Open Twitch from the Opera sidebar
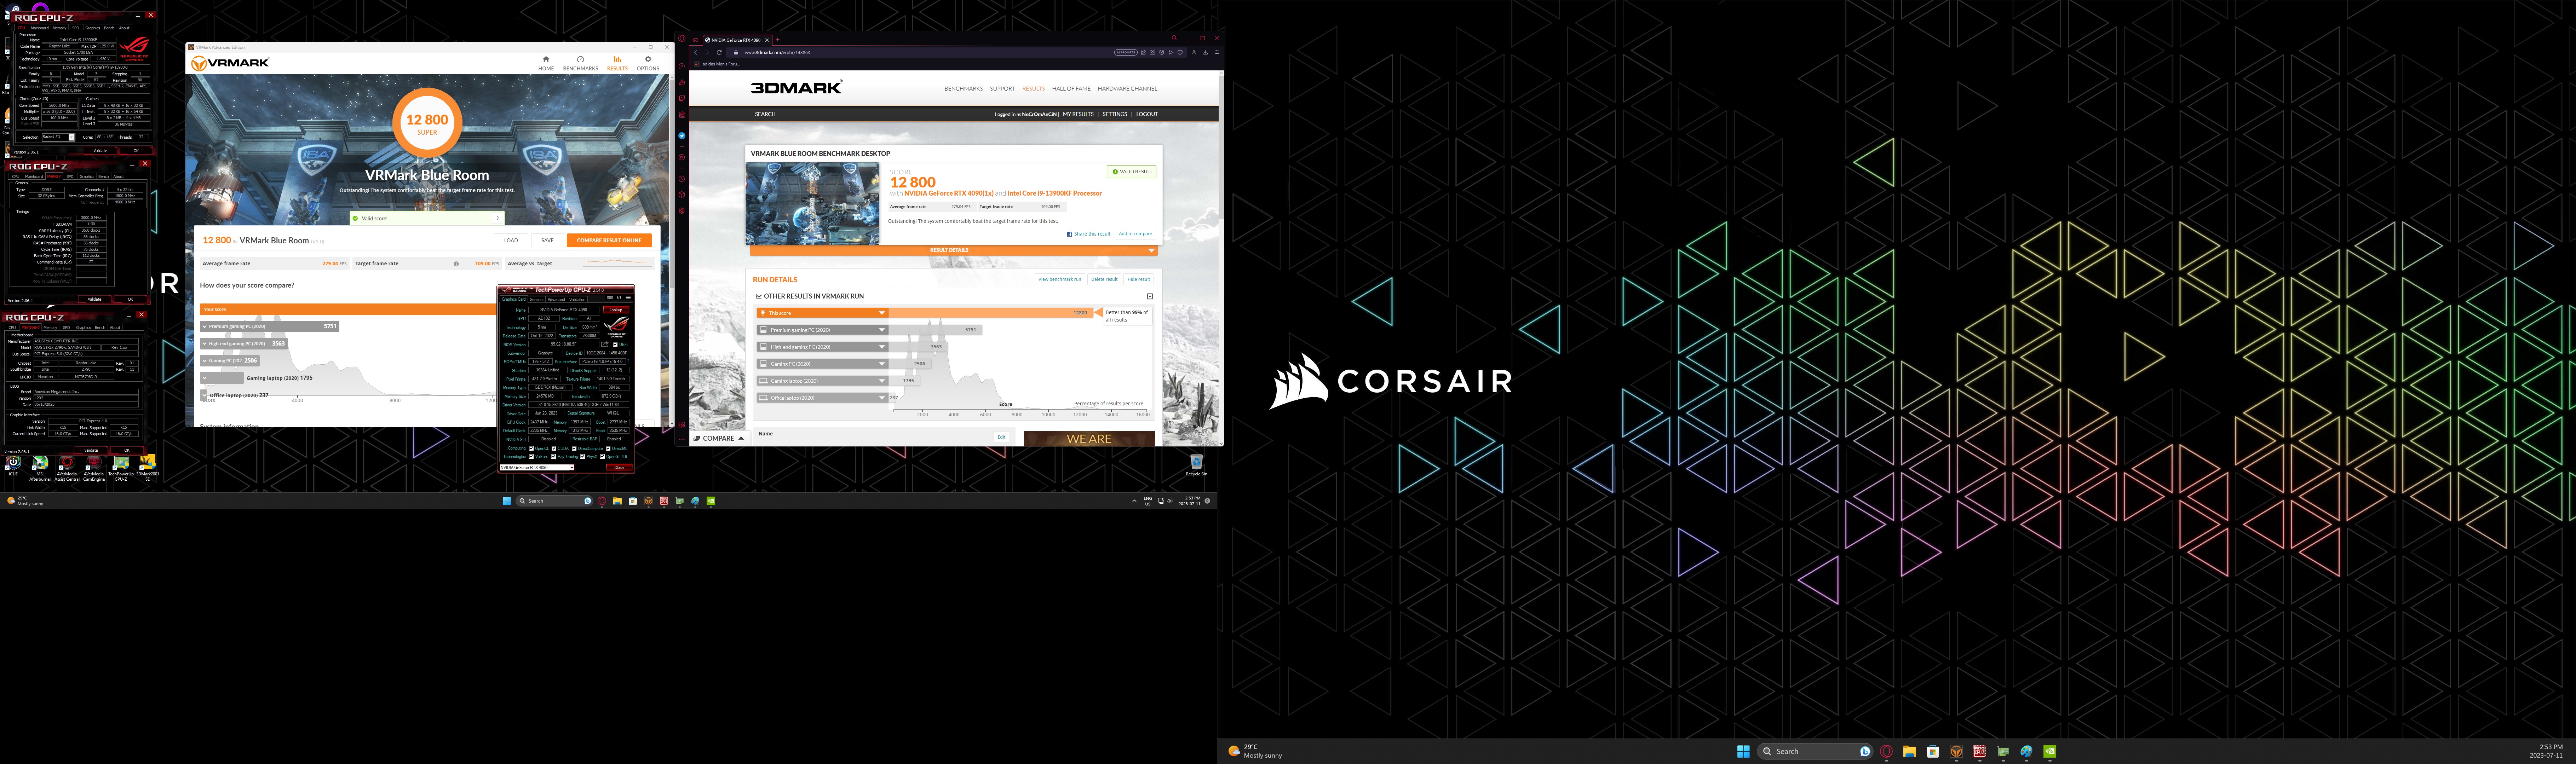The image size is (2576, 764). 682,98
